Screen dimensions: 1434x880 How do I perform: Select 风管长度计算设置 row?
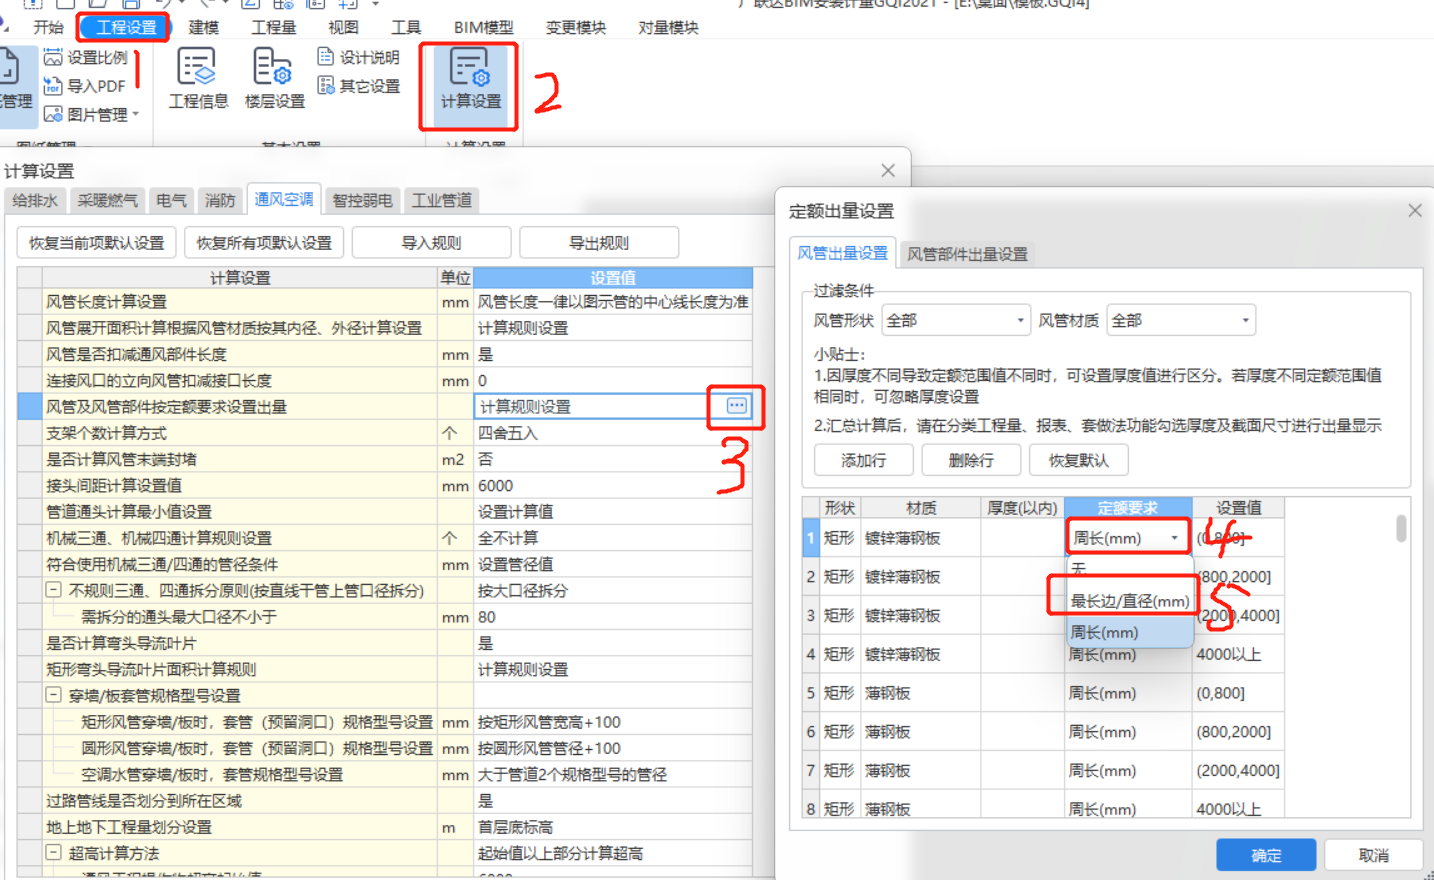click(x=385, y=301)
